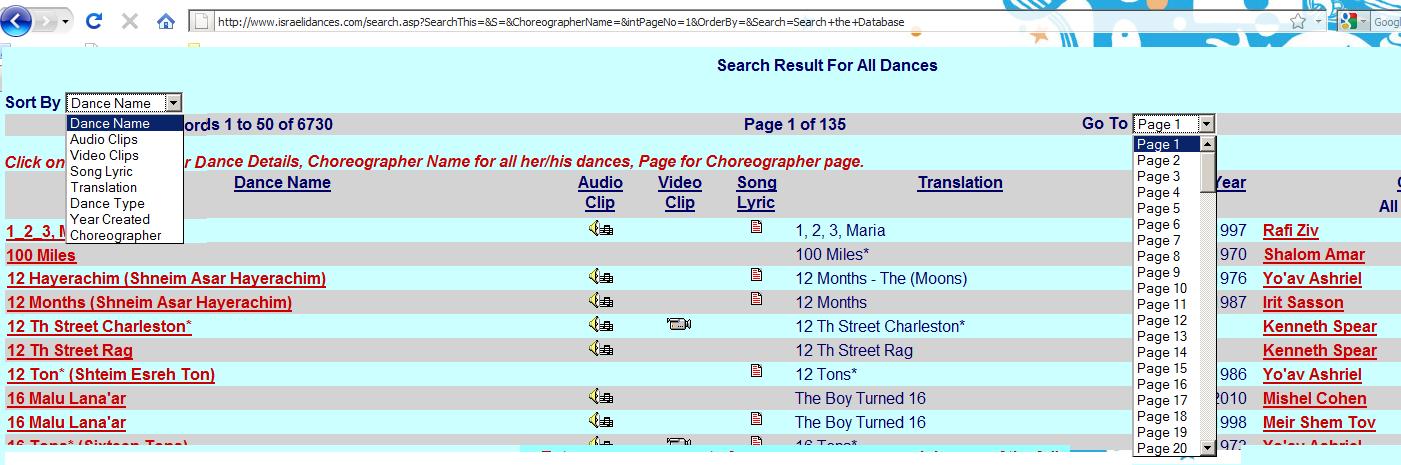Open song lyric for Meir Shem Tov's 16 Malu Lana'ar
This screenshot has height=465, width=1401.
pos(756,419)
